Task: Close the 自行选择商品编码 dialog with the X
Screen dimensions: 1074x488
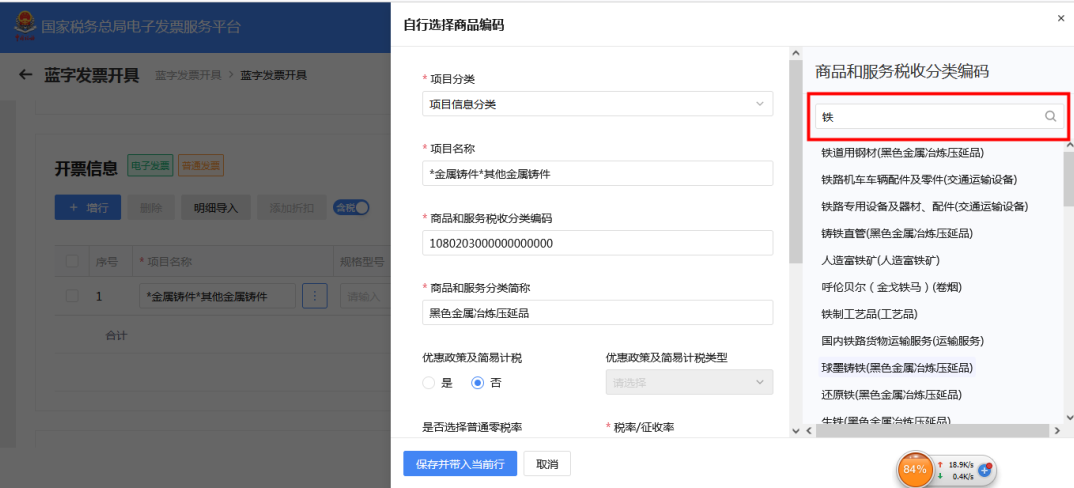Action: point(1061,19)
